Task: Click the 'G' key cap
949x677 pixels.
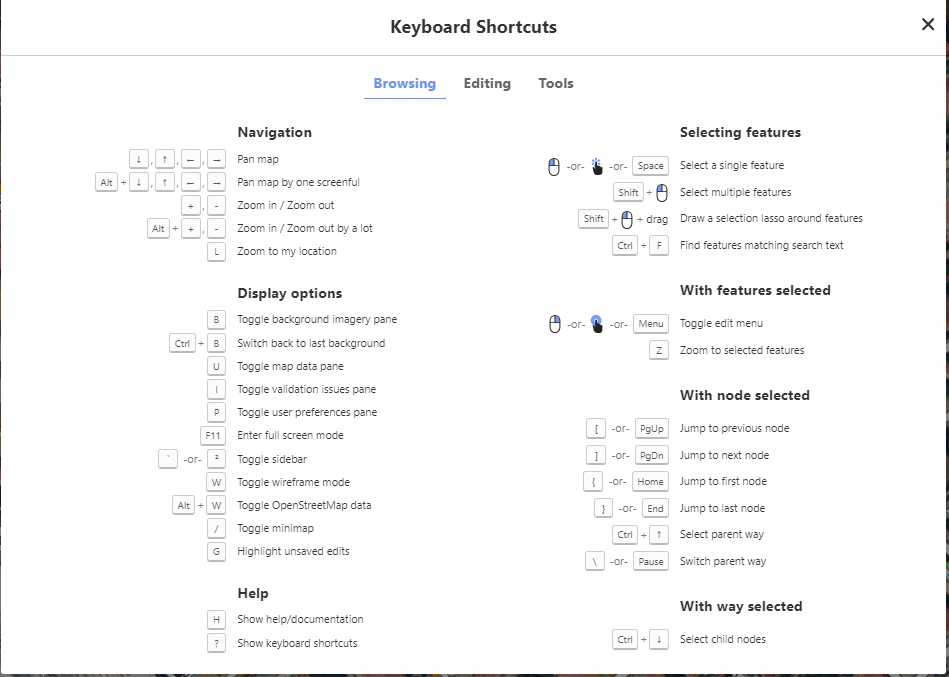Action: [216, 552]
